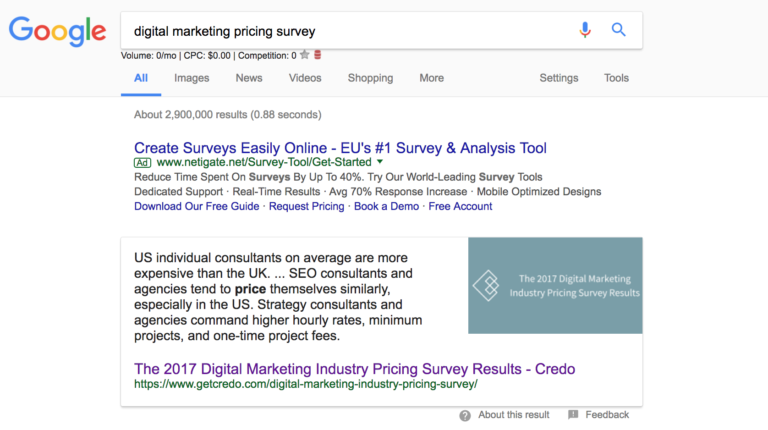Click the Request Pricing sitelink
768x430 pixels.
pos(307,206)
